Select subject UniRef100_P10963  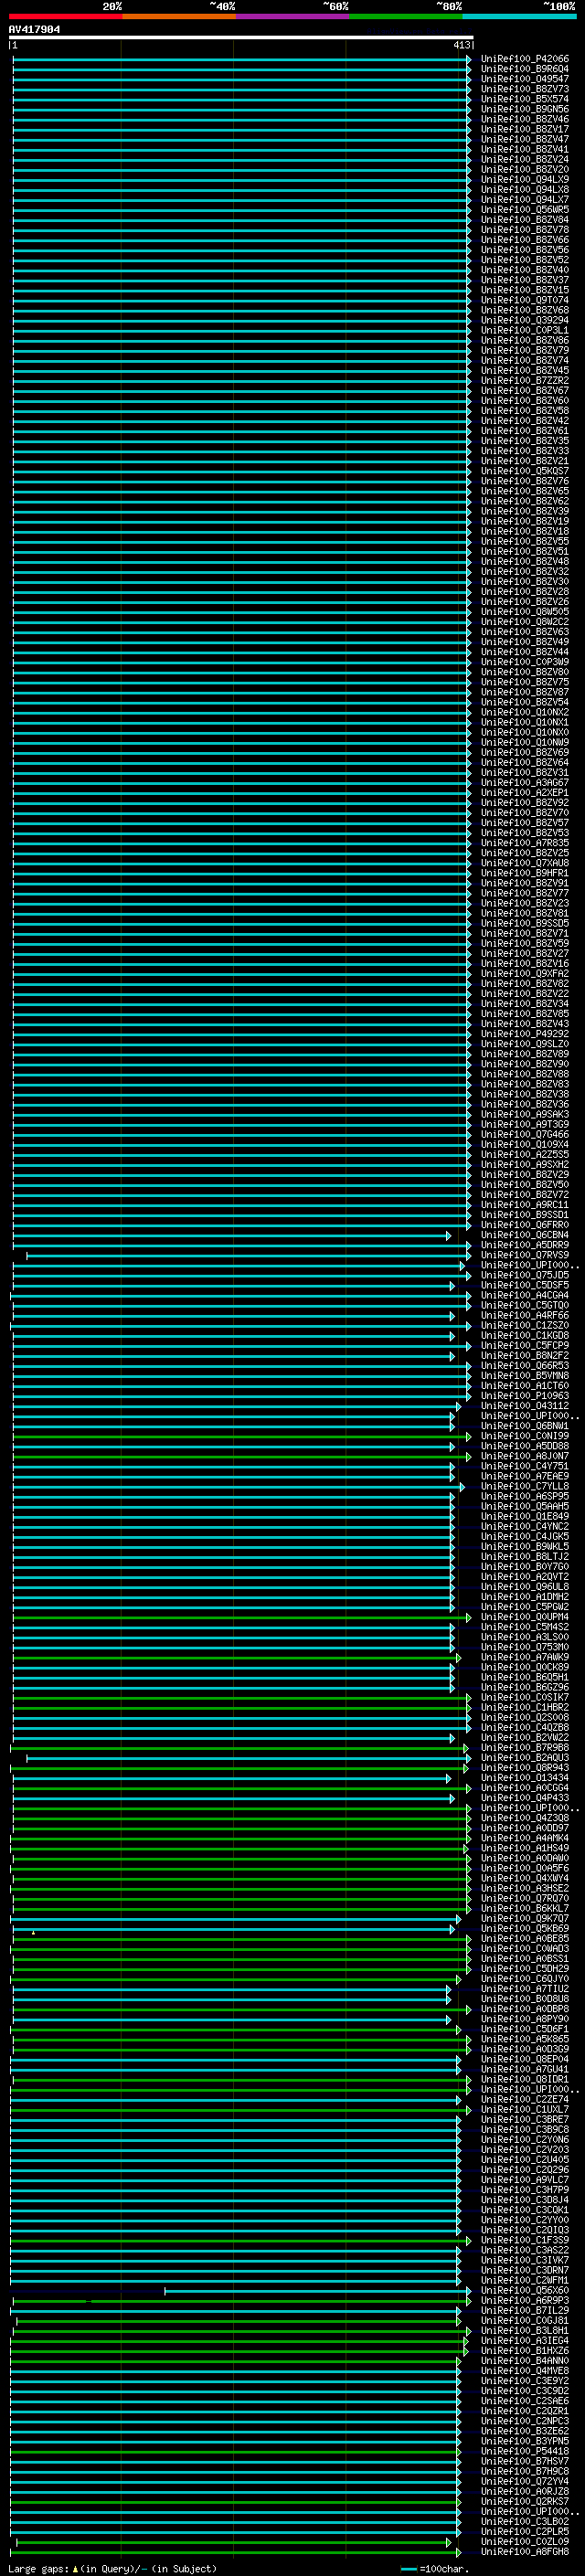tap(524, 1396)
